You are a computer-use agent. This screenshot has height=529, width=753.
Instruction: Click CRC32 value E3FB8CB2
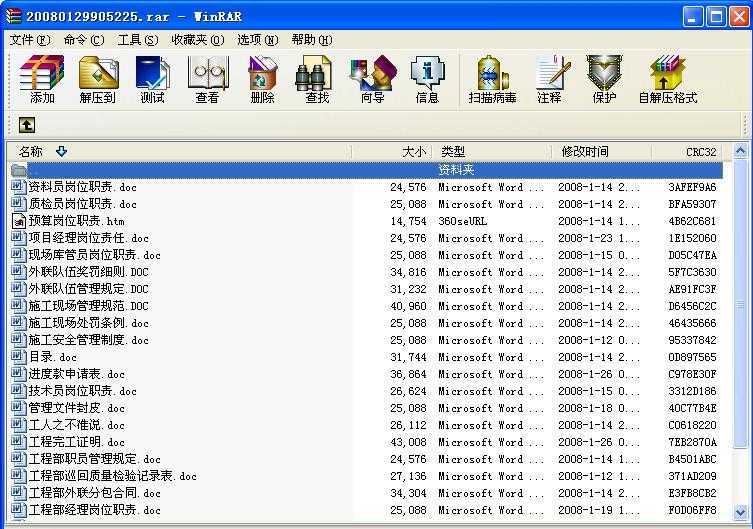(x=692, y=493)
